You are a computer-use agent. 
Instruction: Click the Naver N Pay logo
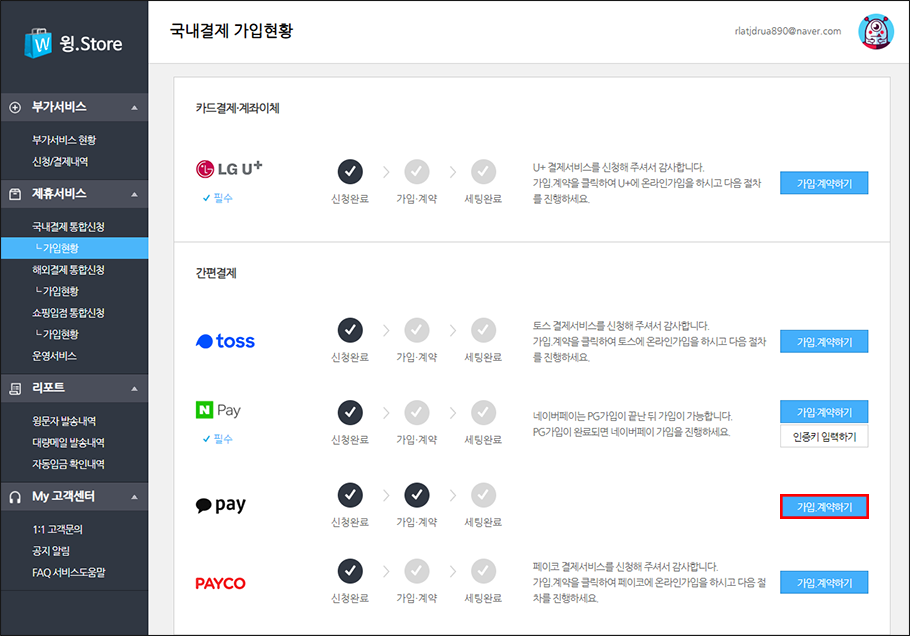click(218, 410)
